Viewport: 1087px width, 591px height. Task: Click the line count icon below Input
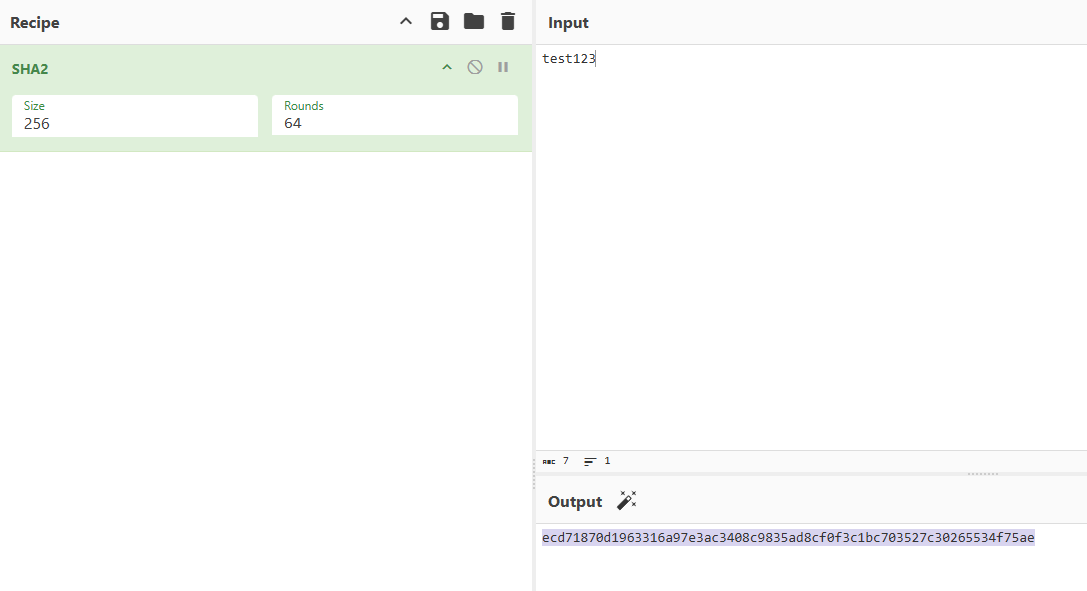click(x=590, y=461)
